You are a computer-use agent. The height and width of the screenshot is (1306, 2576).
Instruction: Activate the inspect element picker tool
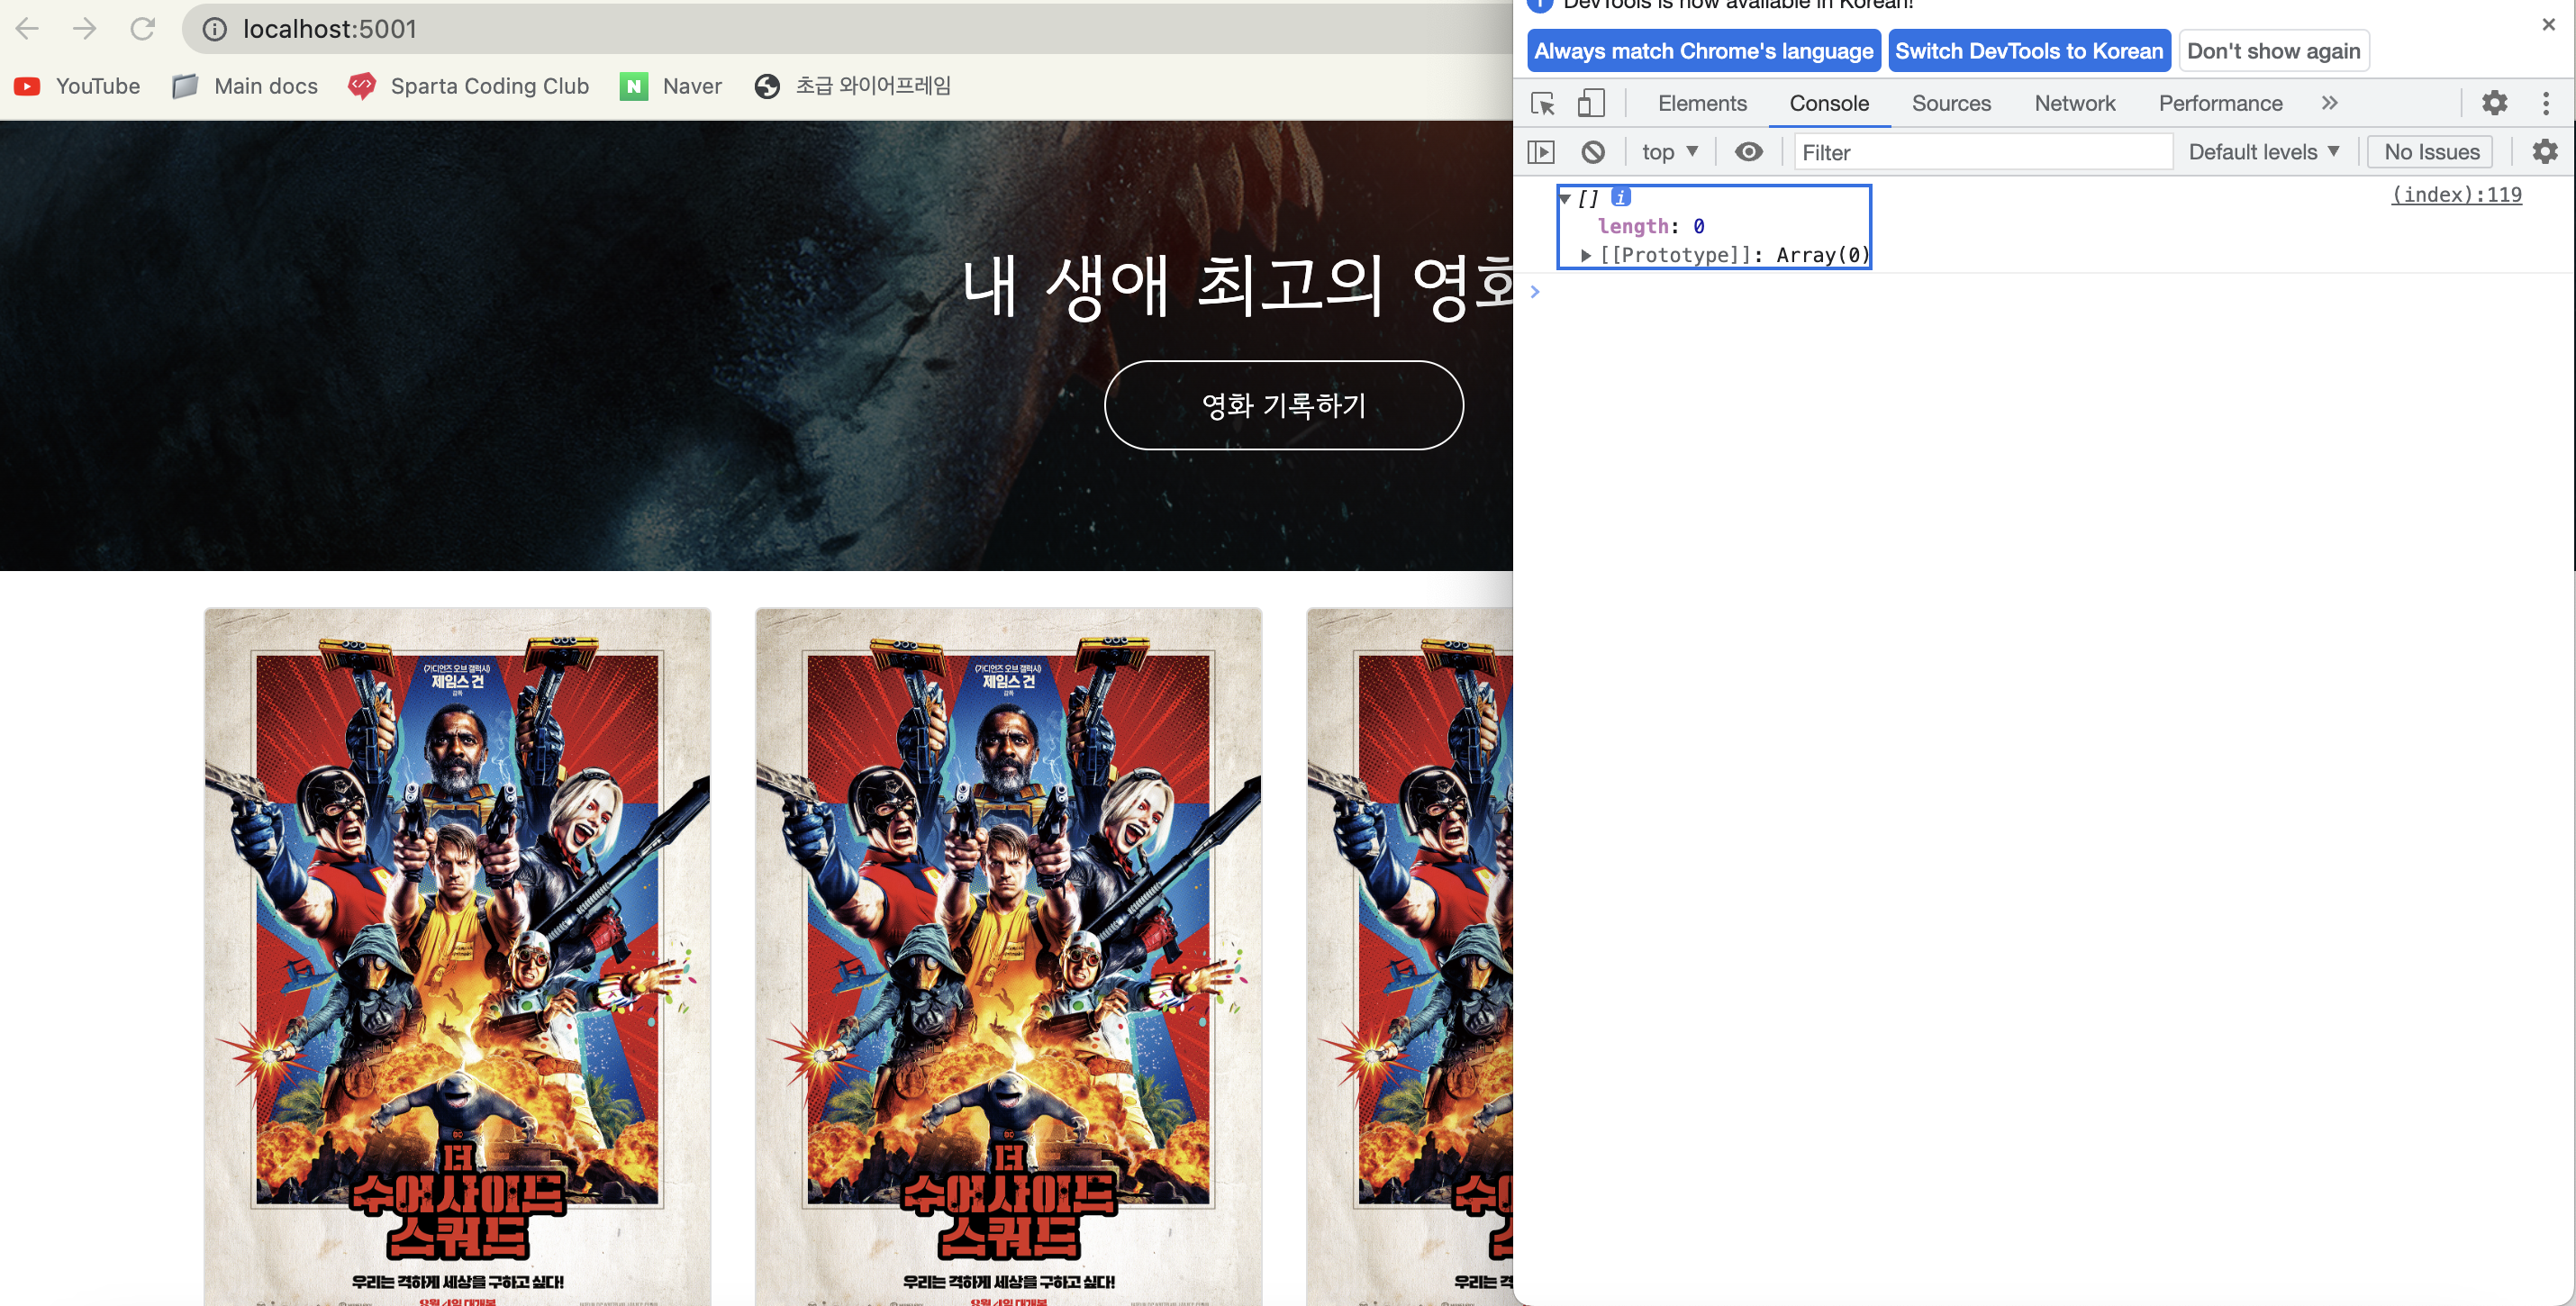click(1542, 103)
